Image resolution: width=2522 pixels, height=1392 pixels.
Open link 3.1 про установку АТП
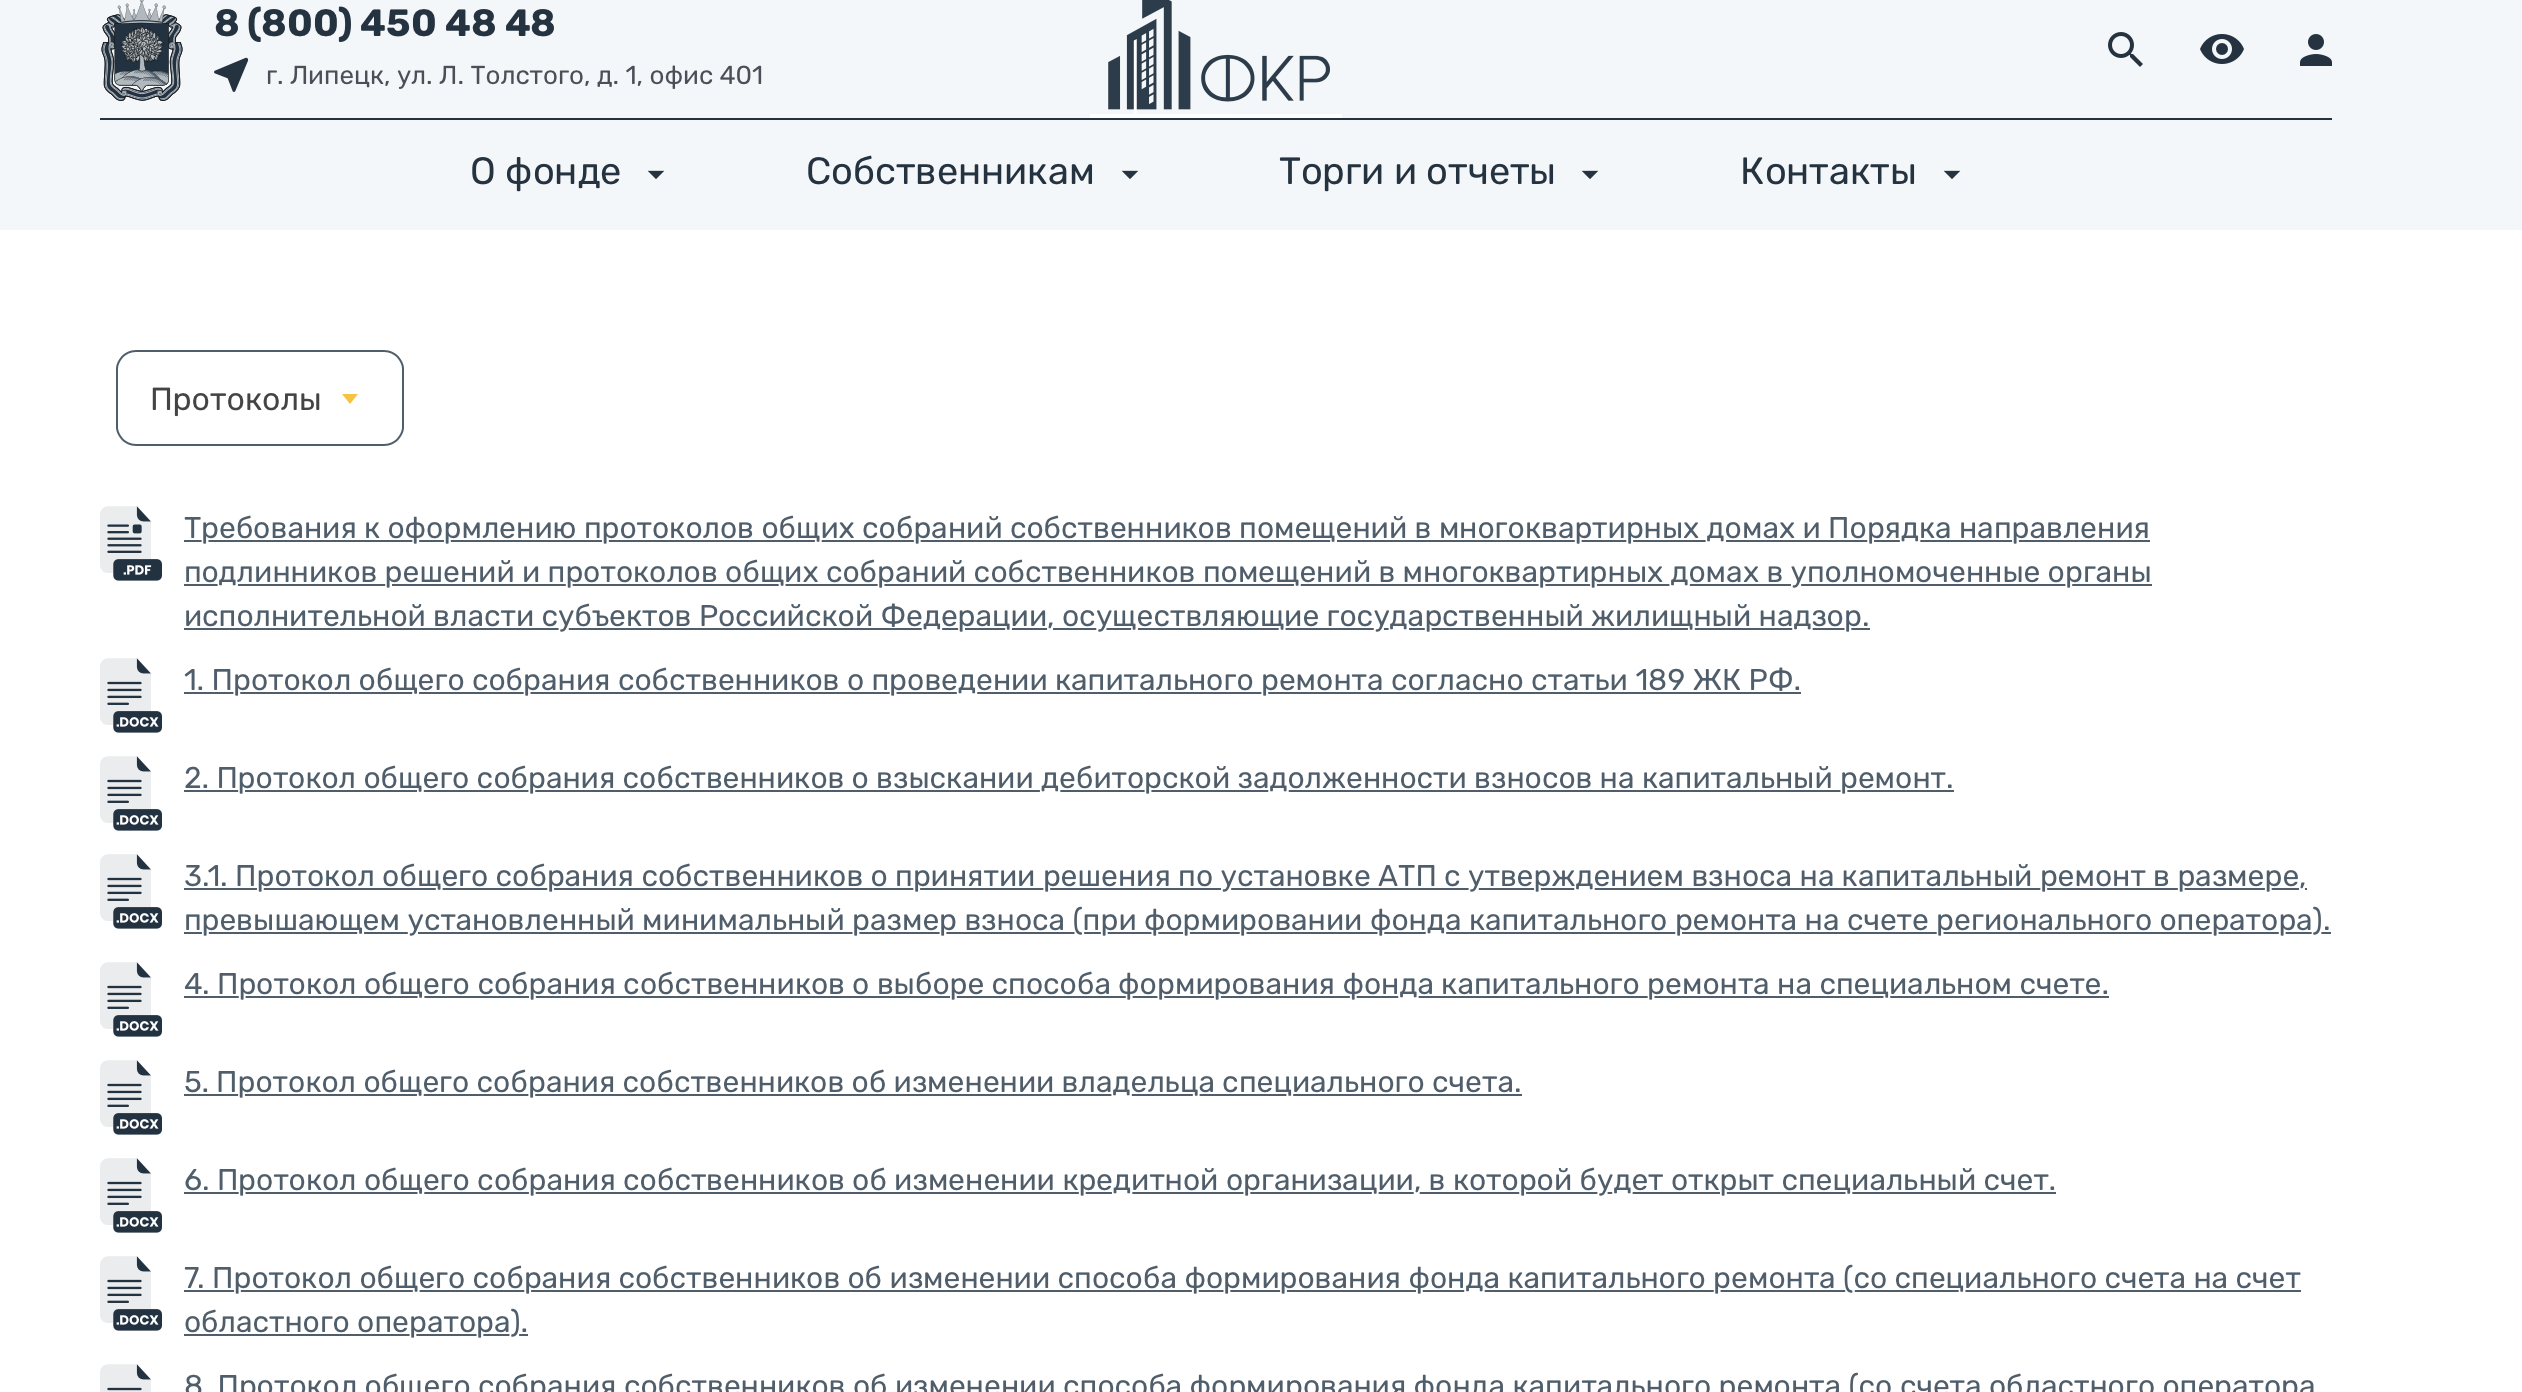click(1244, 877)
